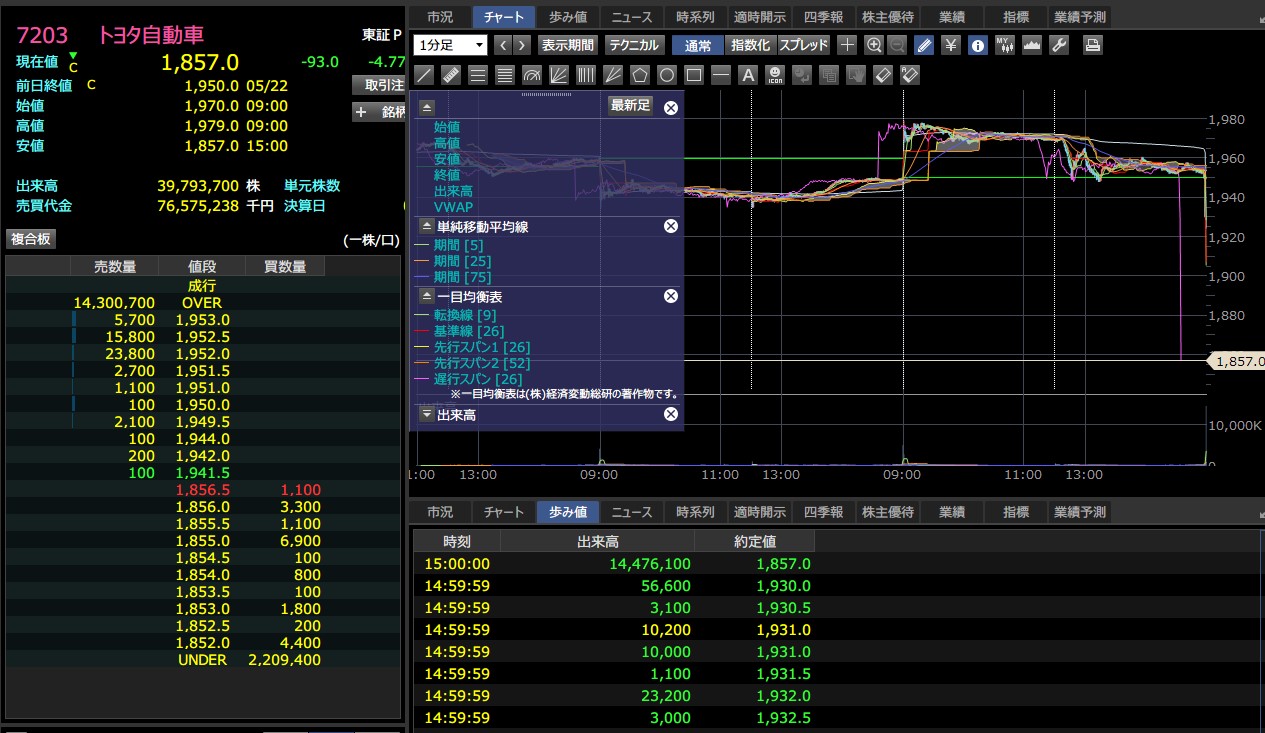1265x733 pixels.
Task: Click the mountain-shaped chart icon
Action: pyautogui.click(x=1032, y=45)
